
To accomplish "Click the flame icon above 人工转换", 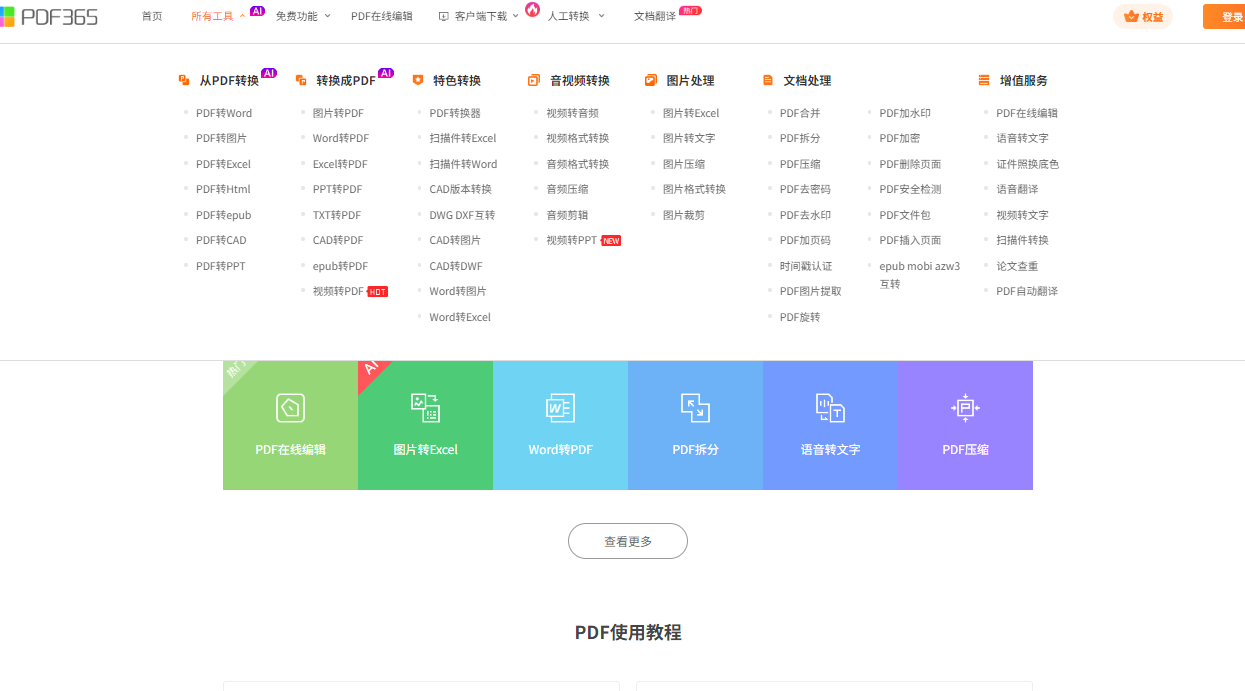I will click(532, 9).
